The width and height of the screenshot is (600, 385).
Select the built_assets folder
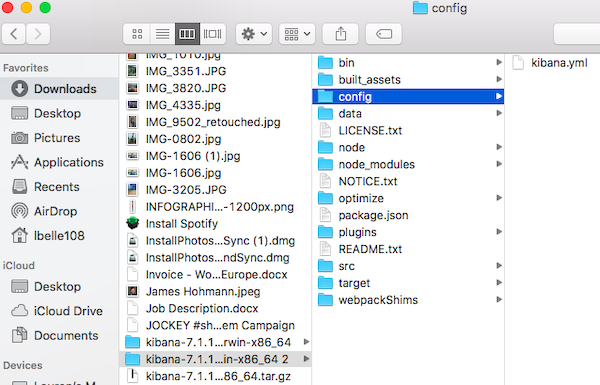coord(408,80)
